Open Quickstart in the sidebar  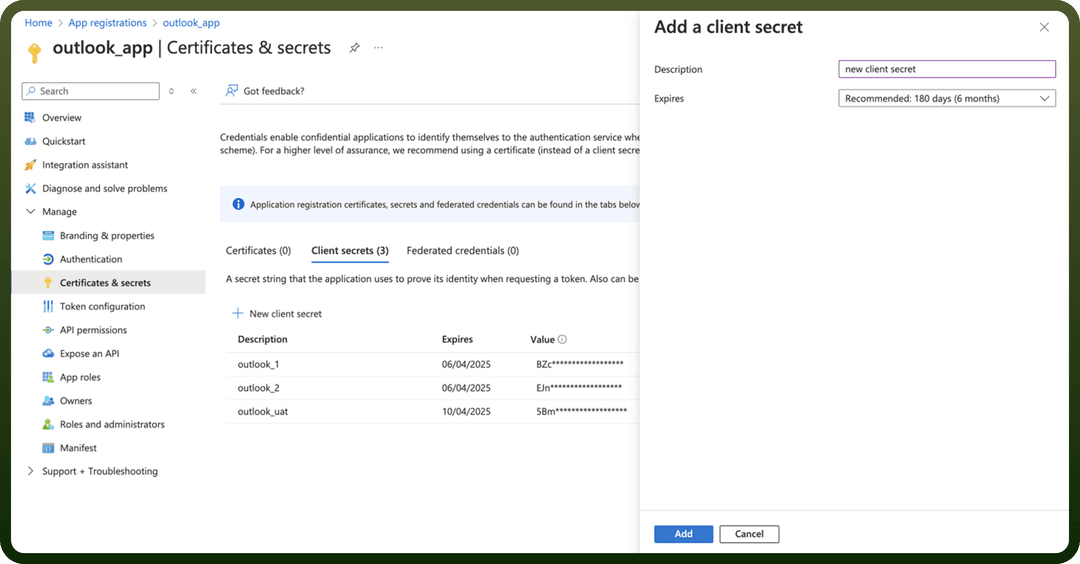click(63, 141)
